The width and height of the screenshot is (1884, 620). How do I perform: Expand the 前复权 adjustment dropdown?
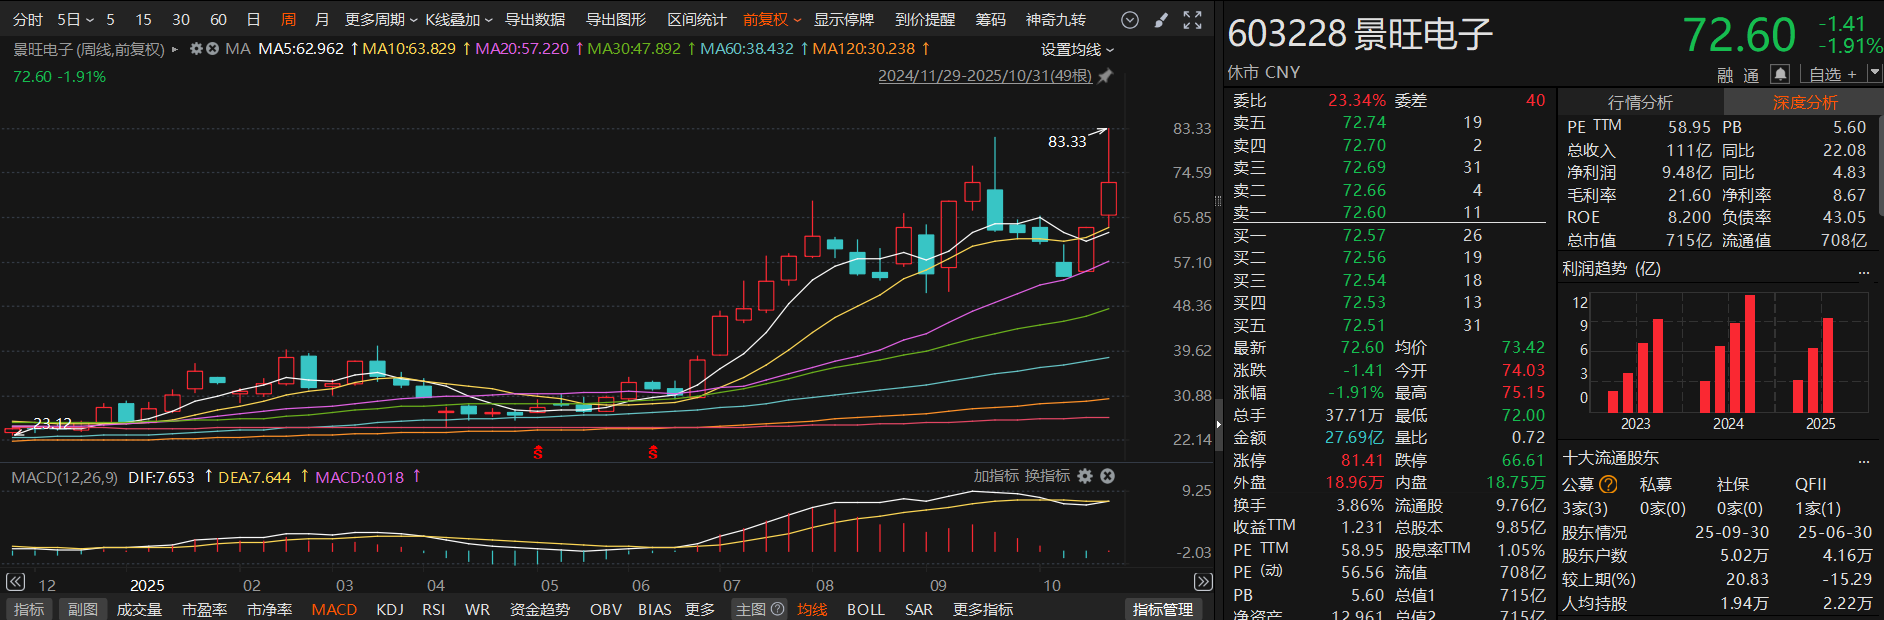[771, 20]
